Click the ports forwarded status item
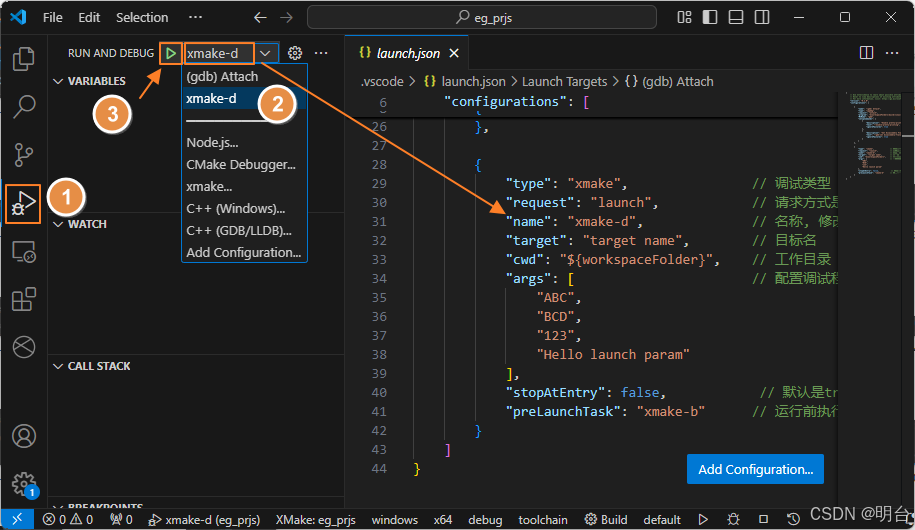This screenshot has height=530, width=915. tap(121, 519)
